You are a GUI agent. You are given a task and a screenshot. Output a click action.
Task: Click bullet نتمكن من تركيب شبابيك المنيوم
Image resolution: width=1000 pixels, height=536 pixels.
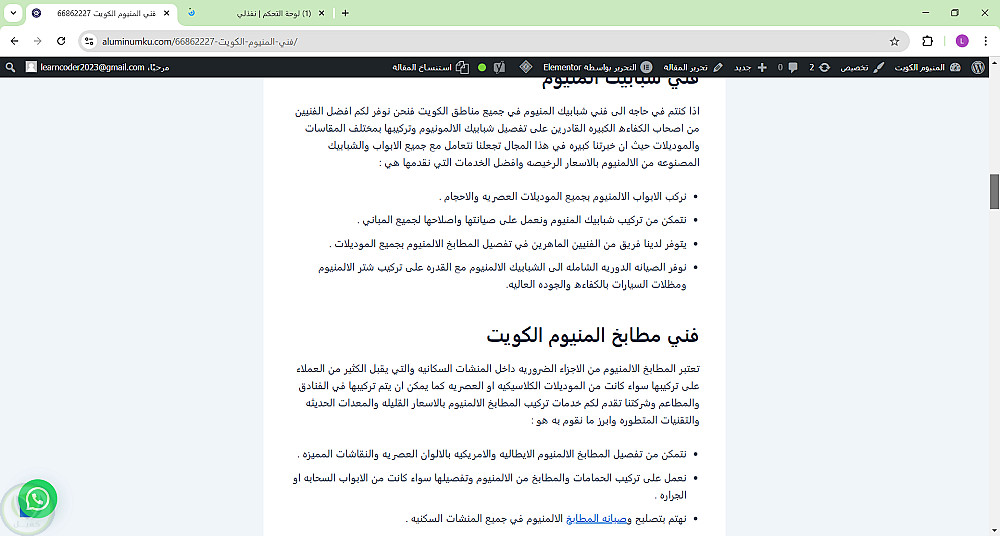tap(522, 220)
